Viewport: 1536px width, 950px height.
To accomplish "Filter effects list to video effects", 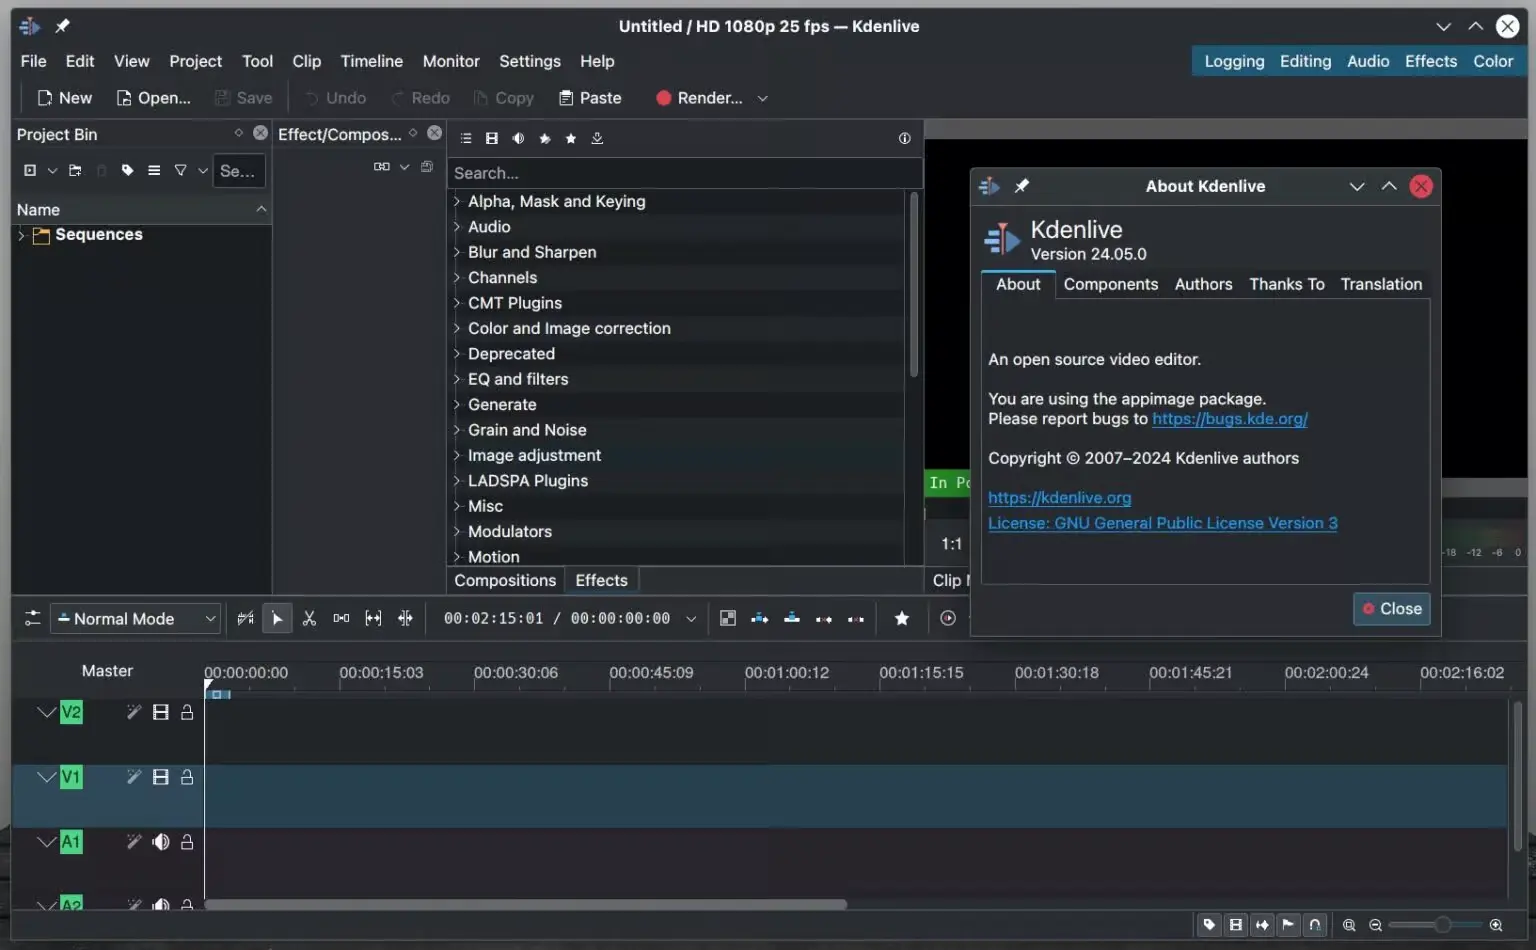I will pos(491,138).
